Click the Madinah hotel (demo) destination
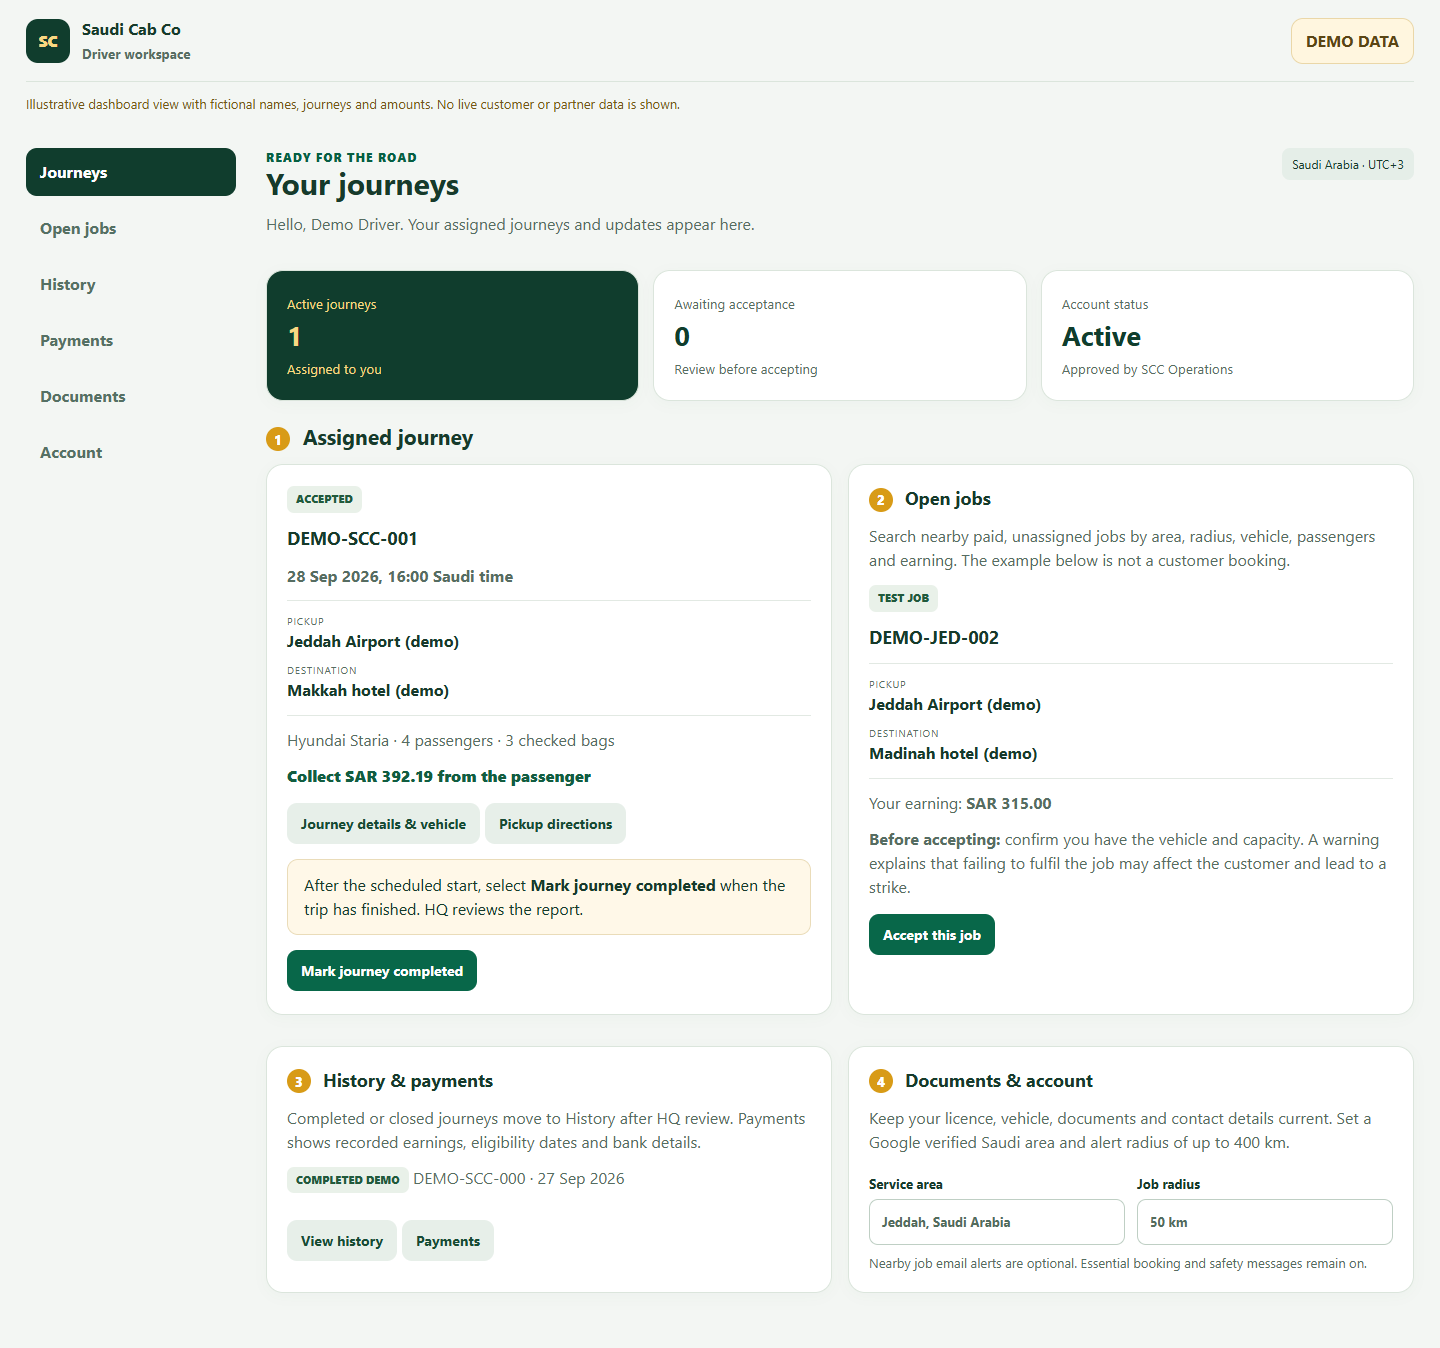This screenshot has width=1440, height=1348. pyautogui.click(x=953, y=753)
